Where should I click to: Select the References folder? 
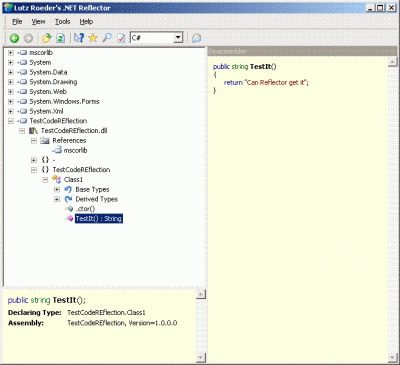69,140
